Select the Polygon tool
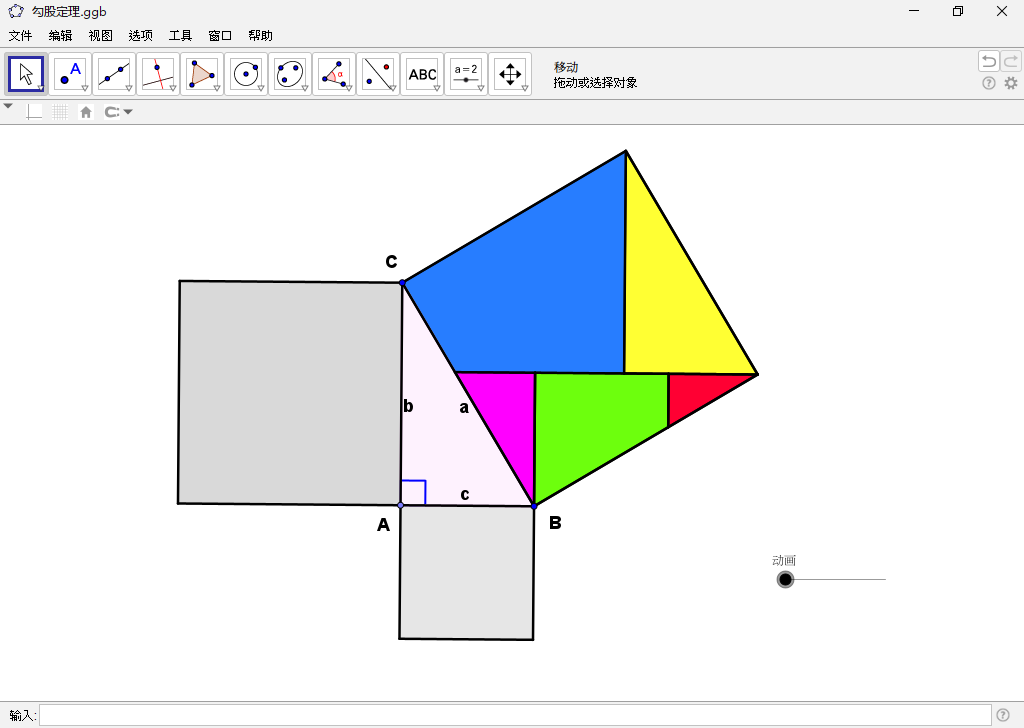The height and width of the screenshot is (728, 1024). pos(202,74)
